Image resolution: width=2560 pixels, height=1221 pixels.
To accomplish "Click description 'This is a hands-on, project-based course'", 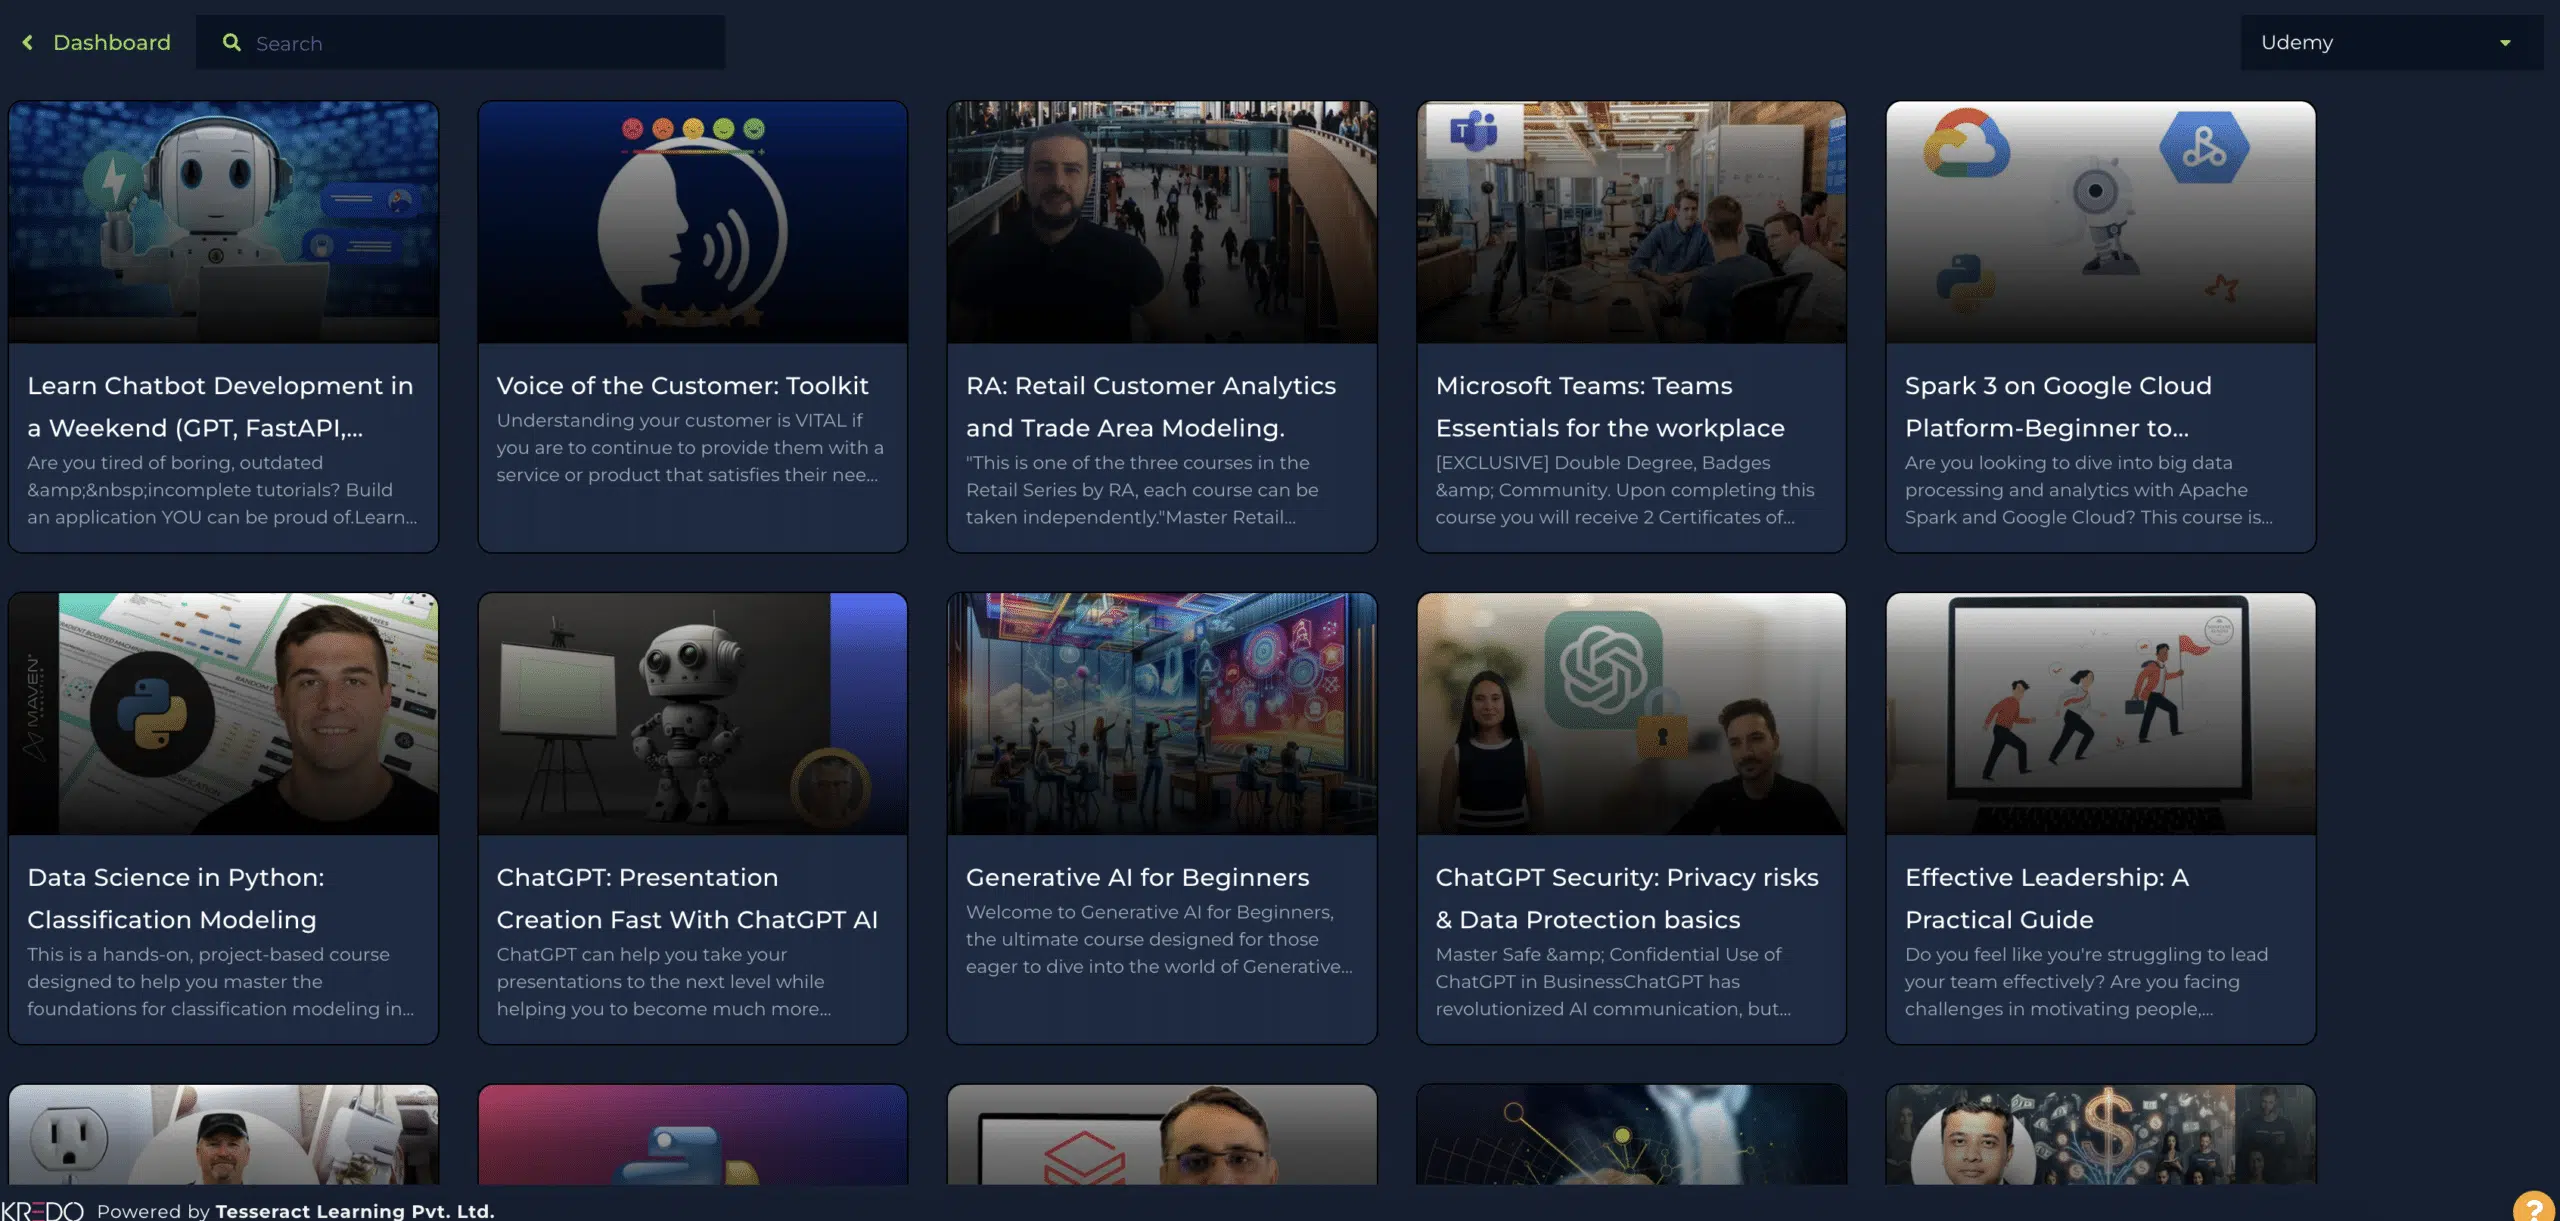I will [x=220, y=981].
